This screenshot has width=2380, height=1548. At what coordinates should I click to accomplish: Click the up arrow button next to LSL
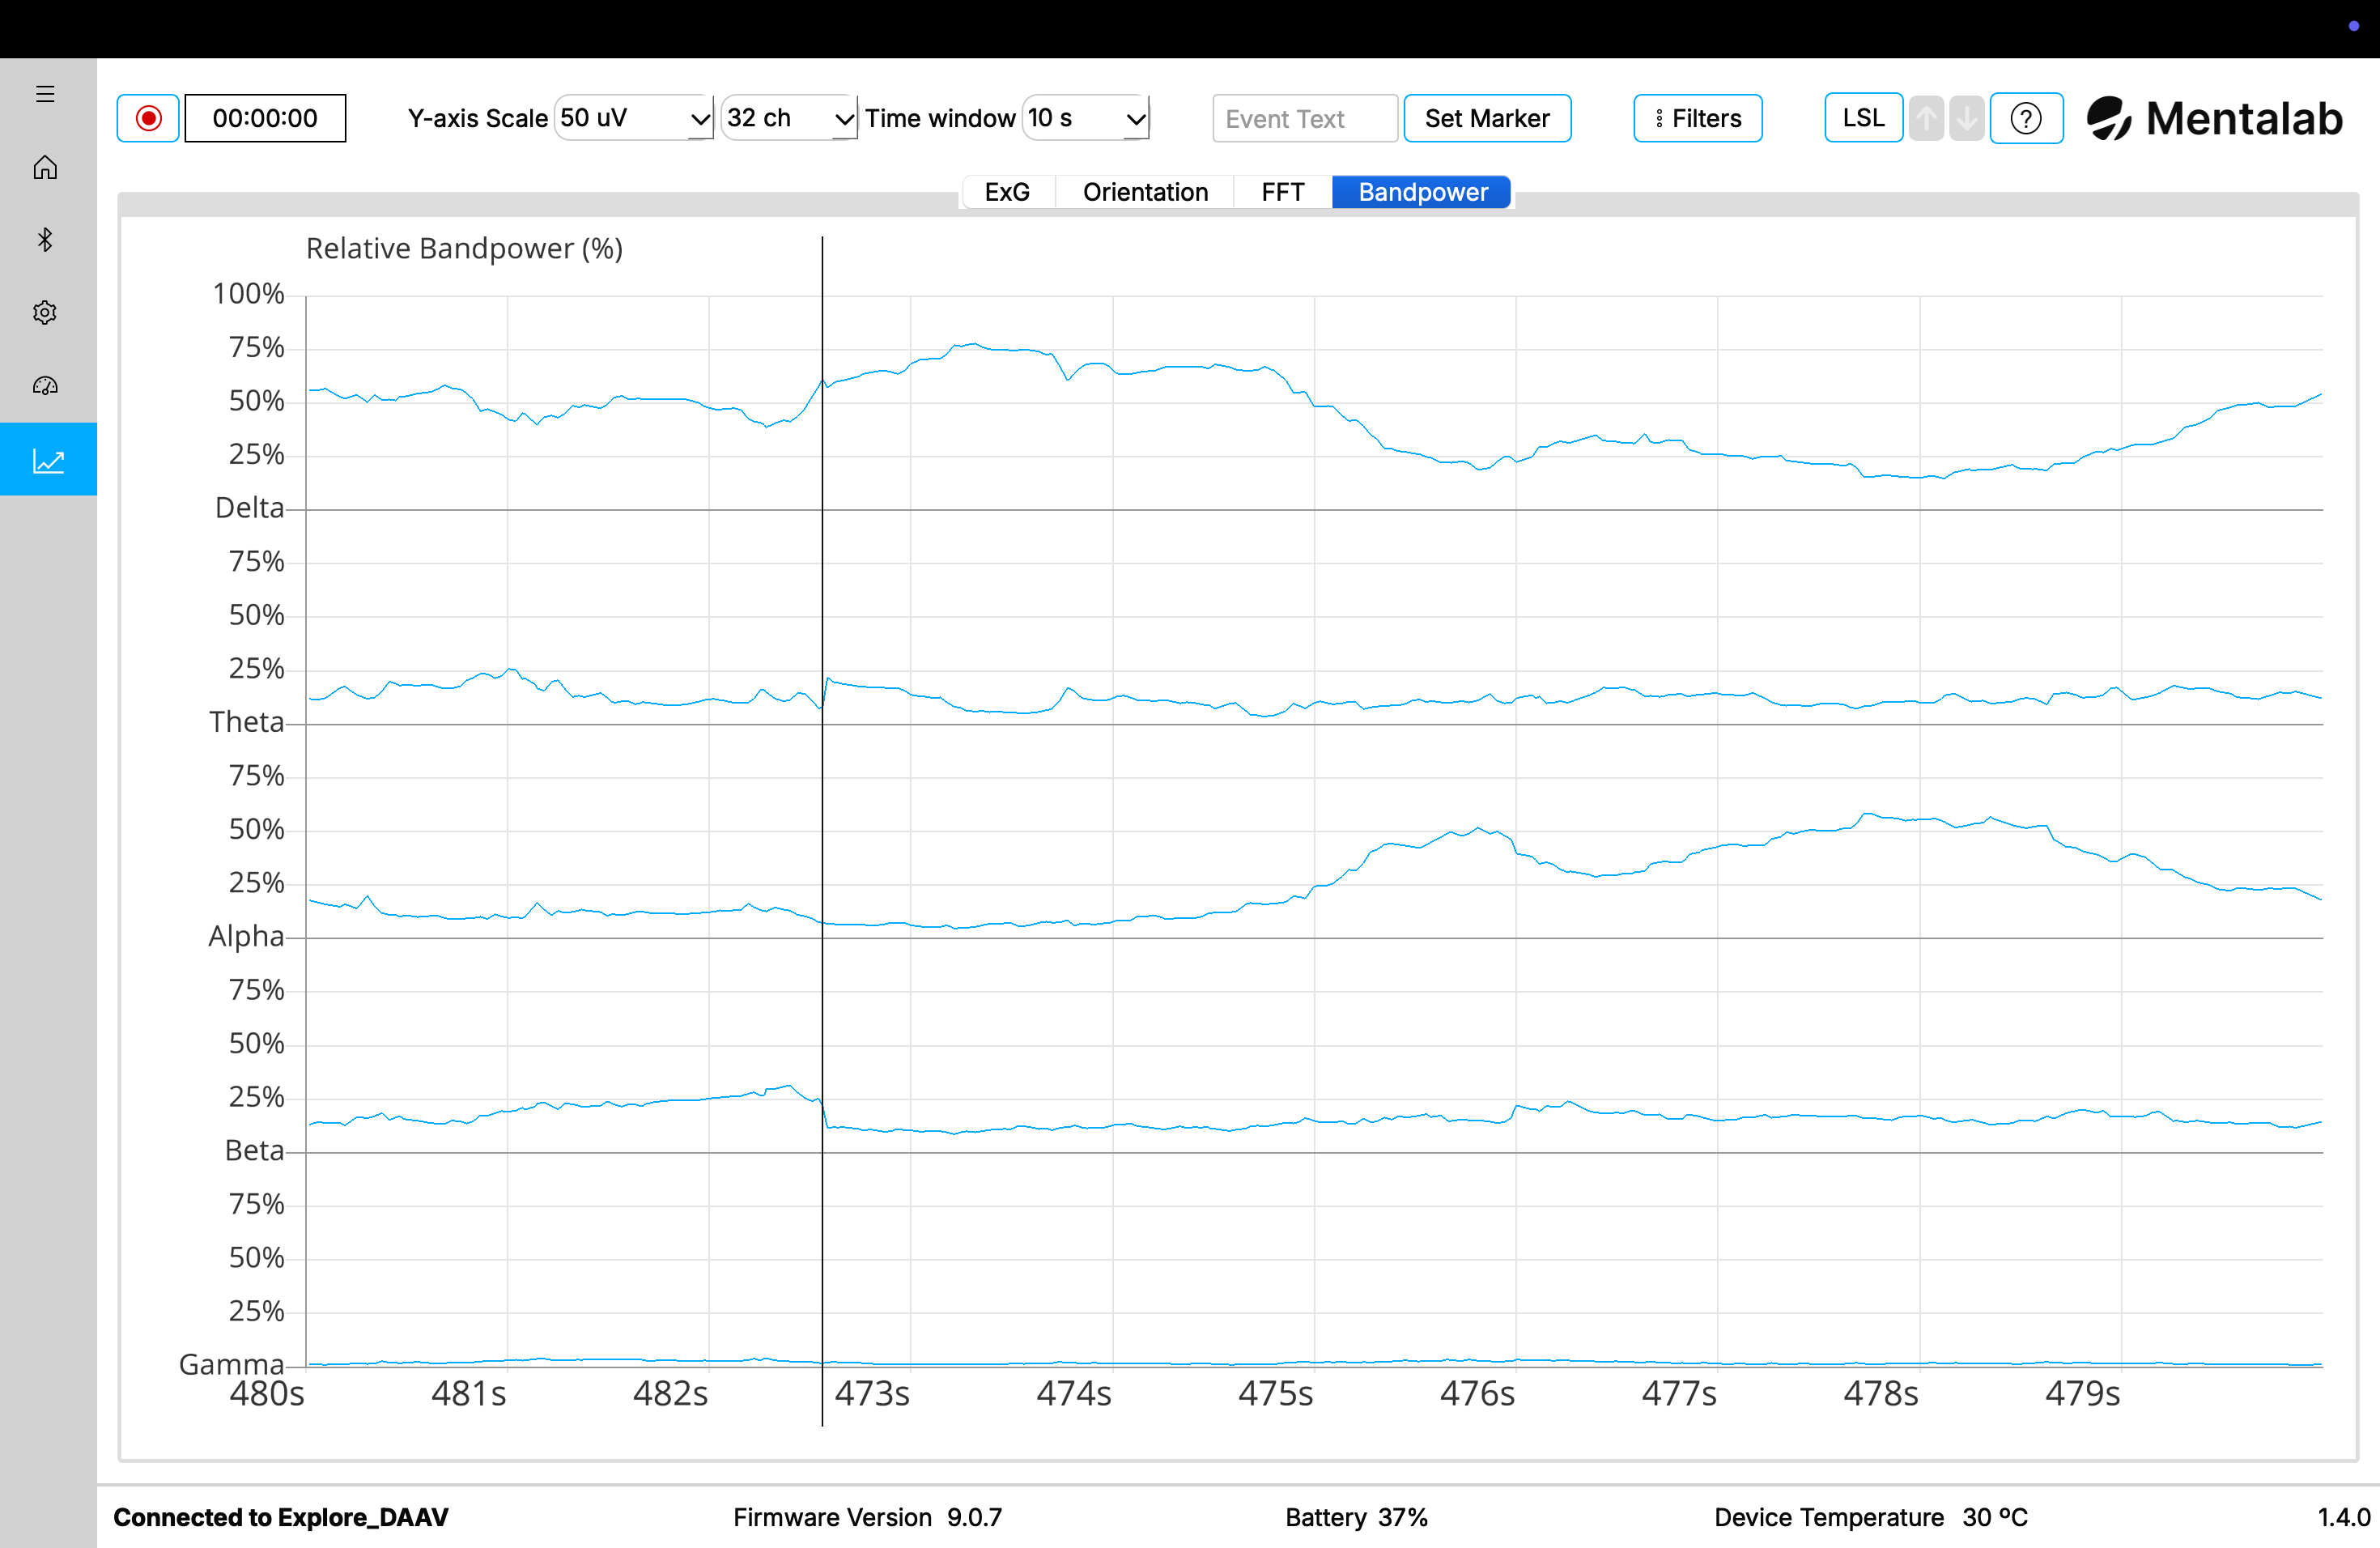(x=1926, y=118)
